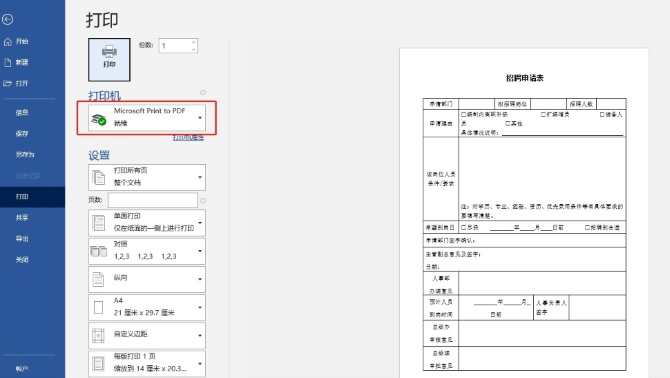
Task: Click the new document icon next to 新建
Action: click(8, 62)
